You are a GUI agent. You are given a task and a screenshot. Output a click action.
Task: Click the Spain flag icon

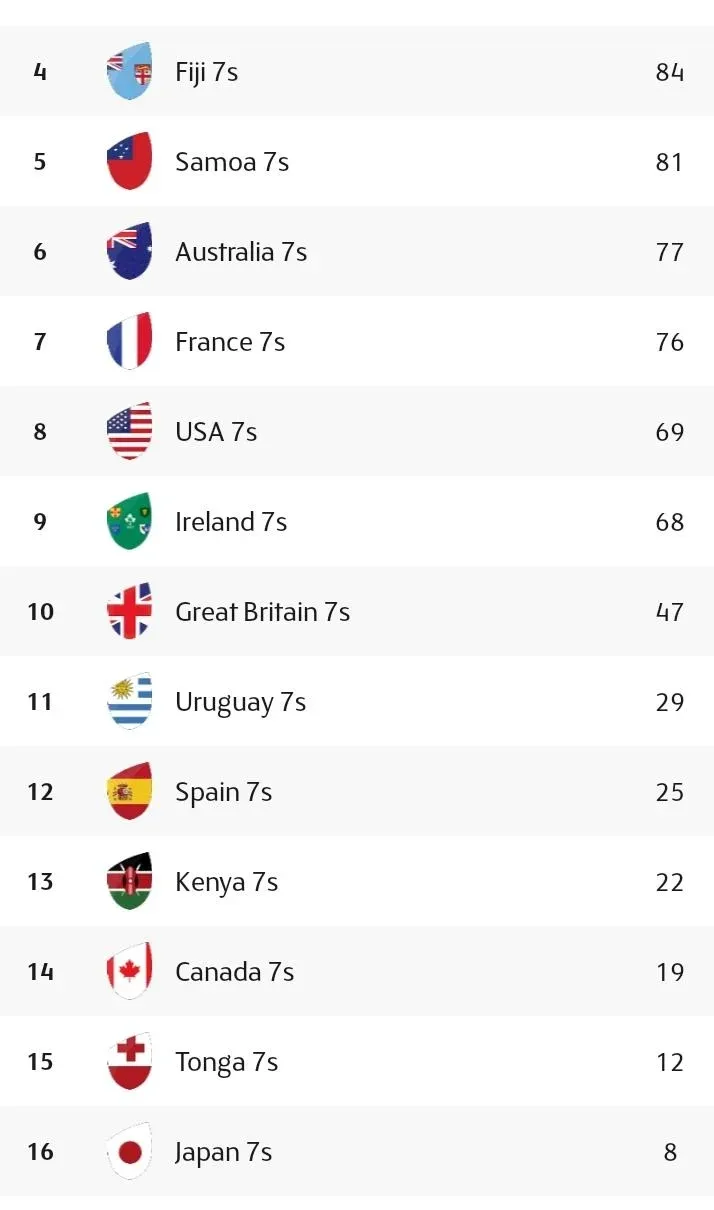(130, 792)
